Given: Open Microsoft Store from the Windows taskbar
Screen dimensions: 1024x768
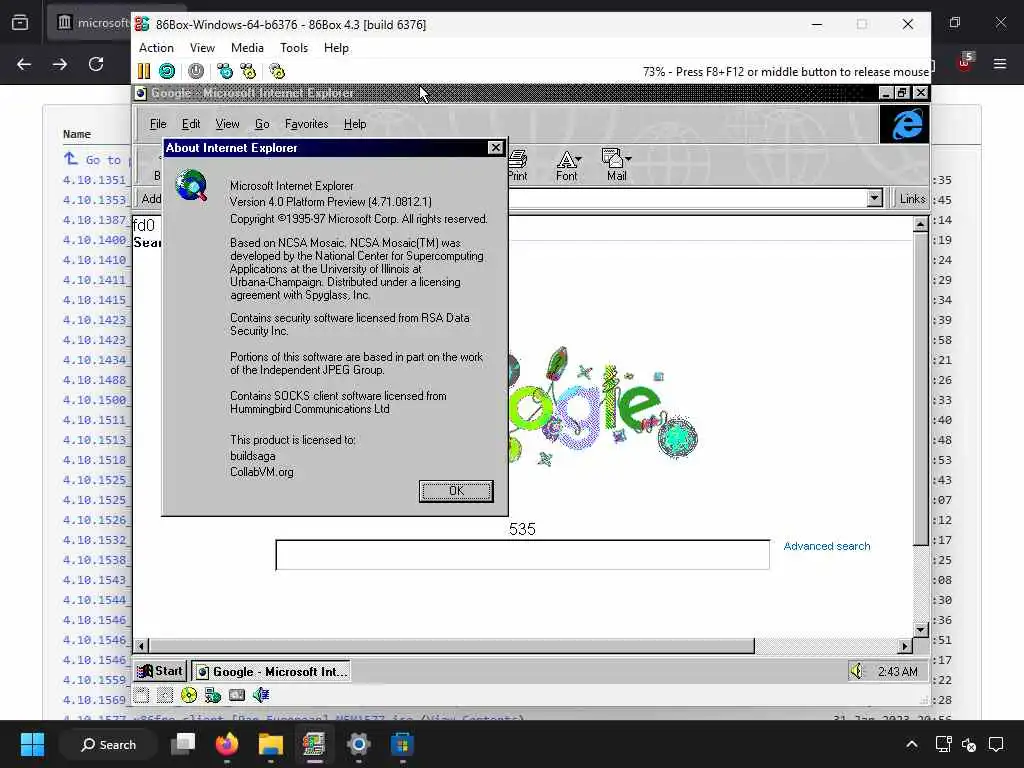Looking at the screenshot, I should pos(402,744).
